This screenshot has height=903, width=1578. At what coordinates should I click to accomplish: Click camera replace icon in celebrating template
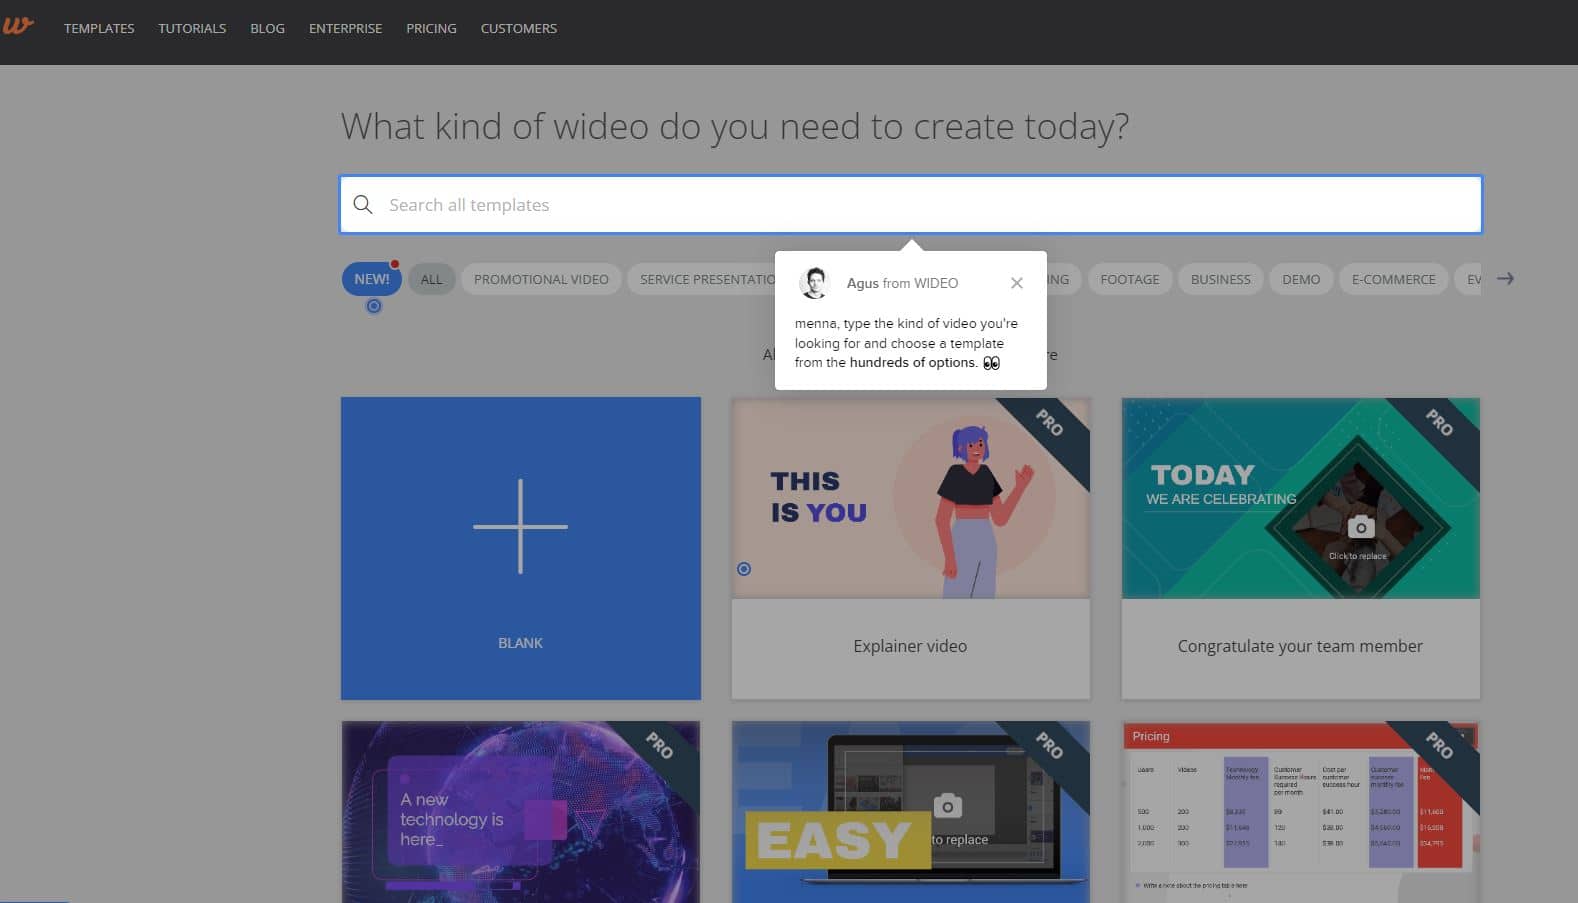1360,526
